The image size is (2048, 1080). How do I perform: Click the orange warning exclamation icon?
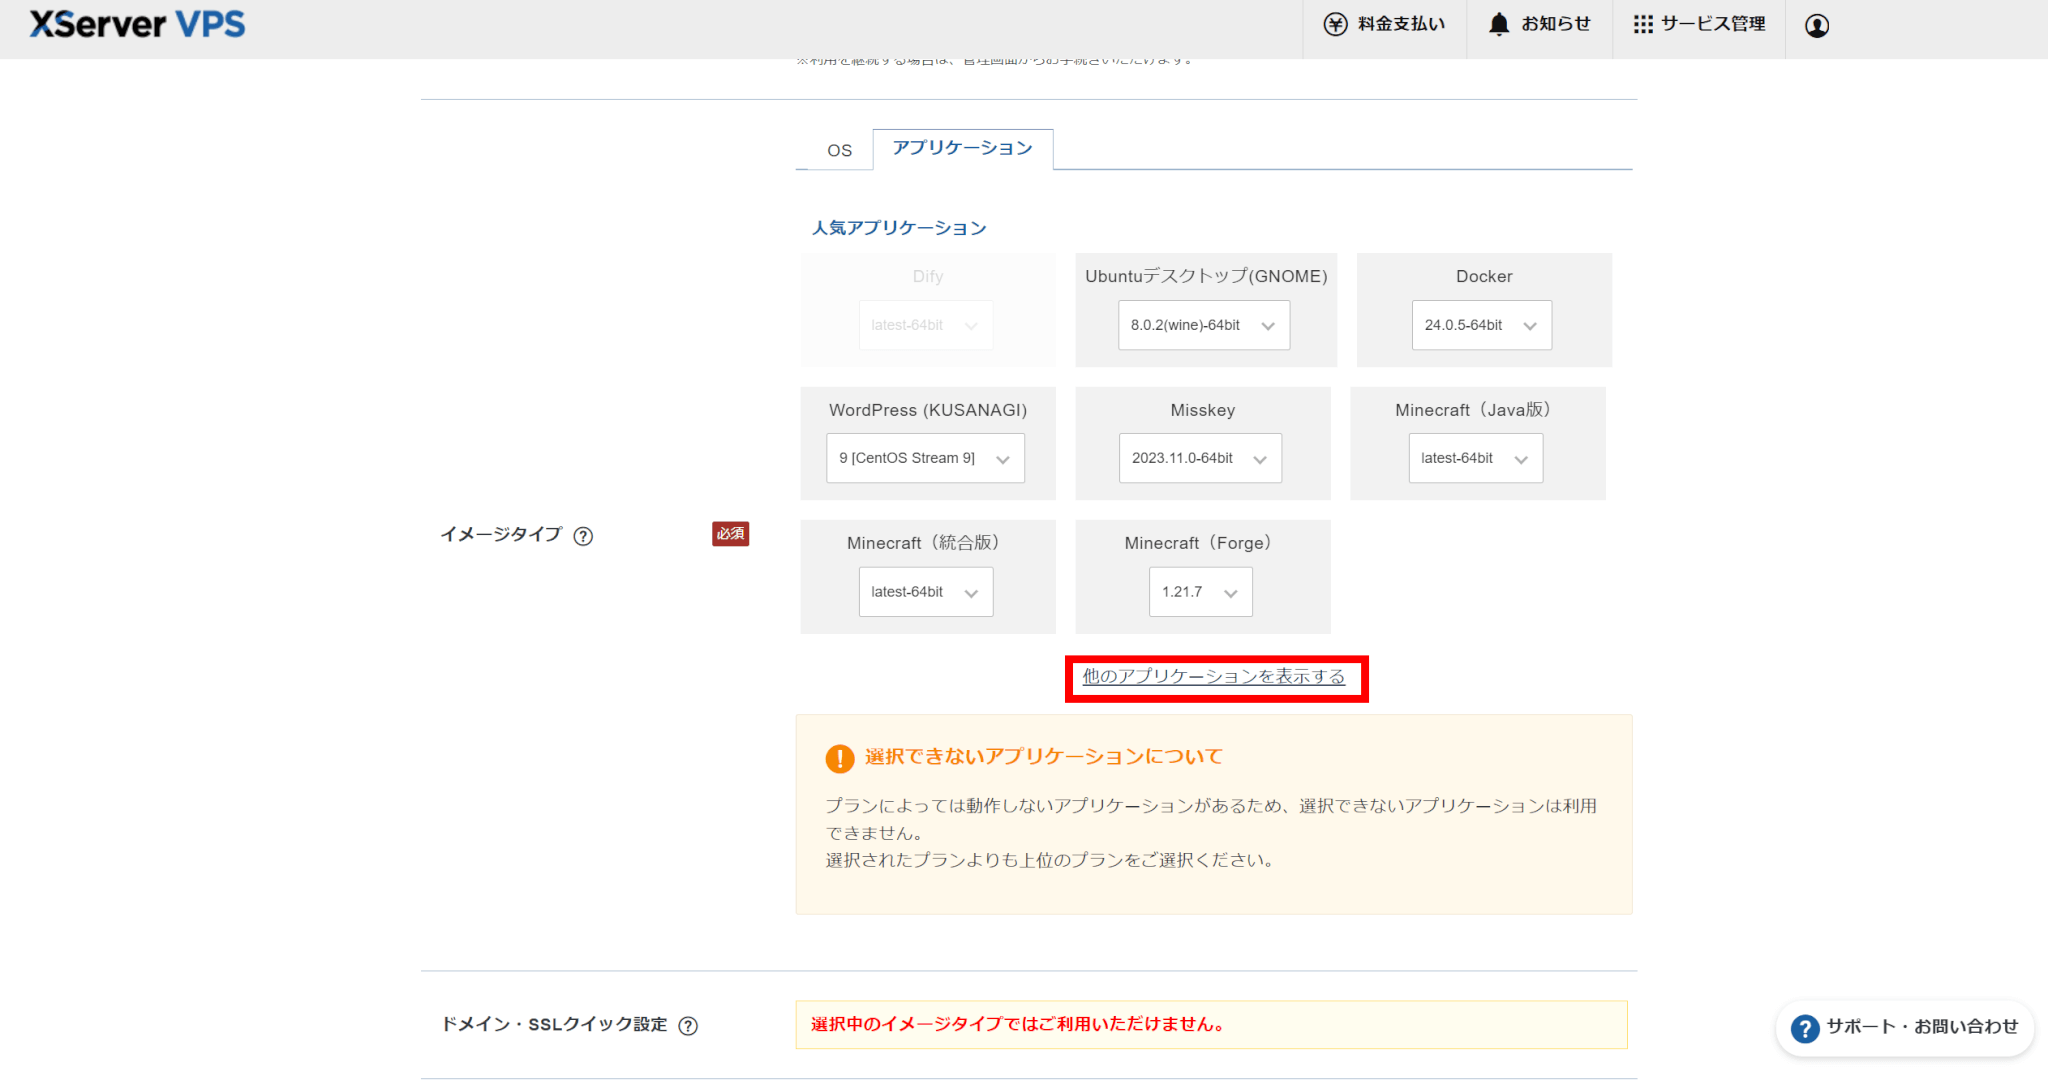click(x=840, y=758)
